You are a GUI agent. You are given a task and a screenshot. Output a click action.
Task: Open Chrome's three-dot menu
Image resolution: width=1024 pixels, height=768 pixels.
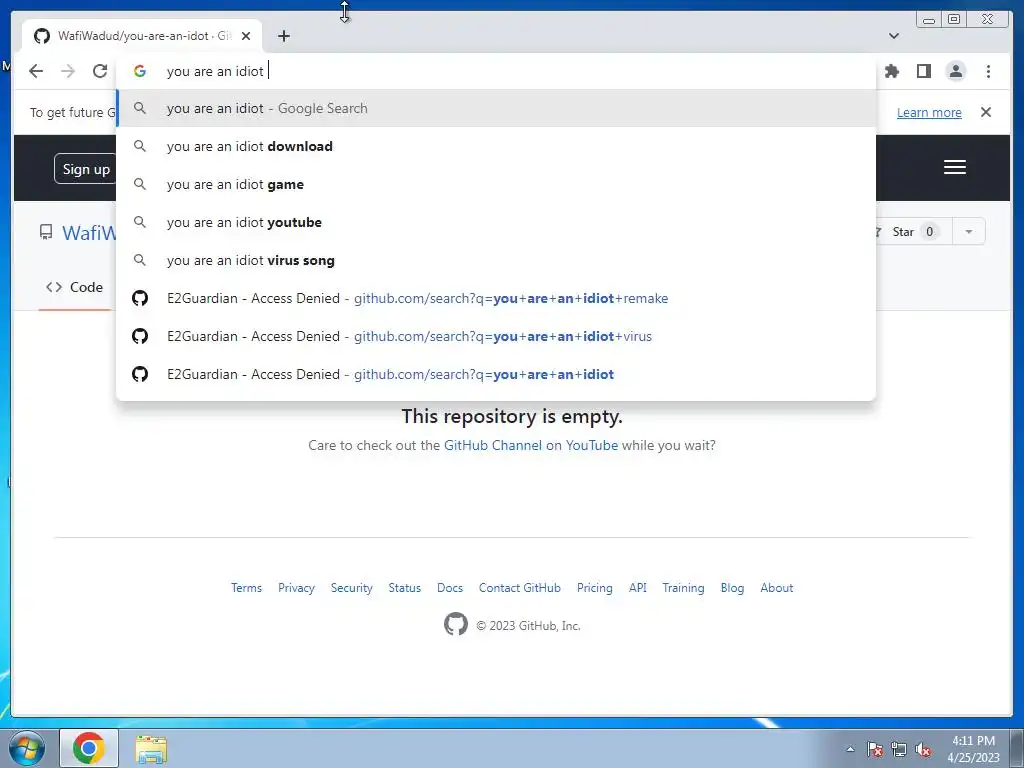pyautogui.click(x=988, y=71)
